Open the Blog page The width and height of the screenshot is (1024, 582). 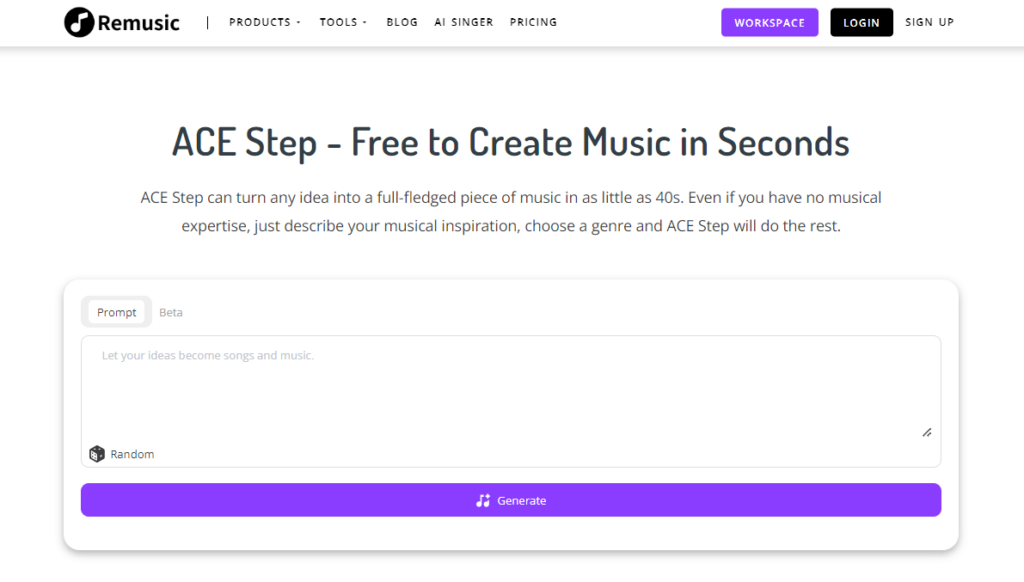tap(402, 21)
